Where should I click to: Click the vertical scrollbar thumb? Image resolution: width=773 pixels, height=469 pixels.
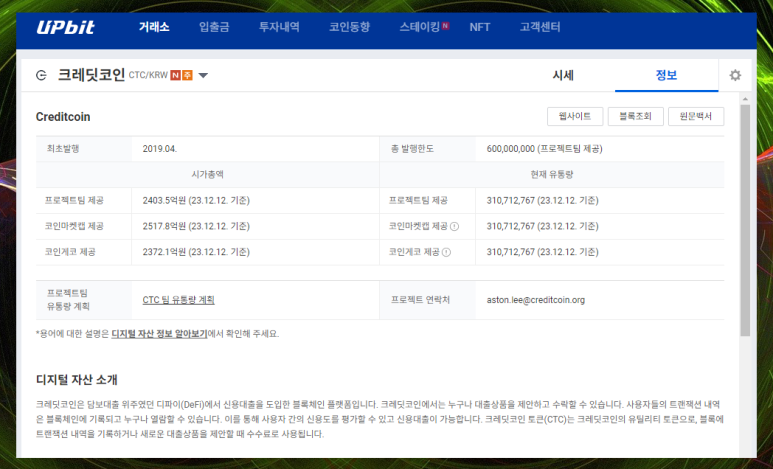745,220
